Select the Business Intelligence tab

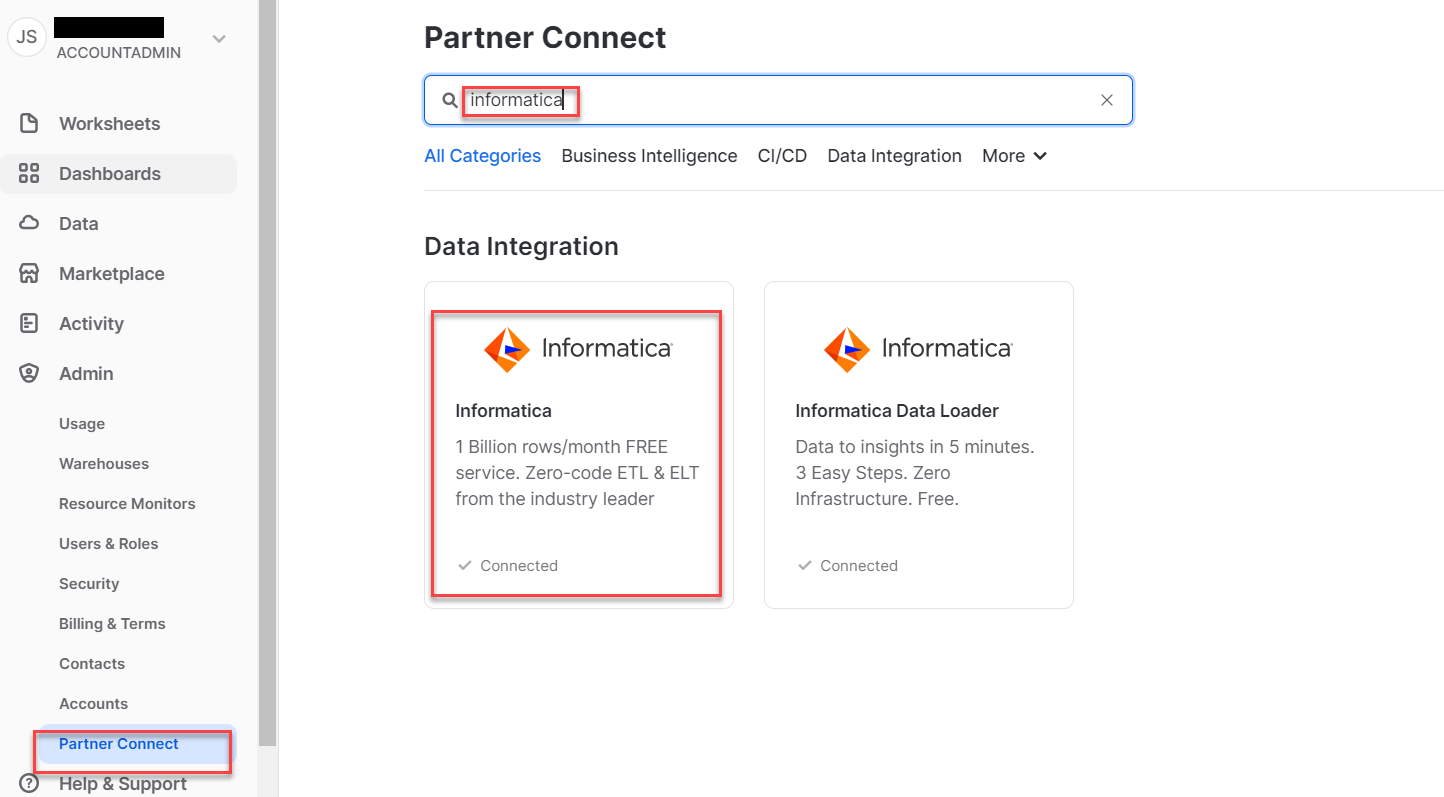(x=649, y=156)
